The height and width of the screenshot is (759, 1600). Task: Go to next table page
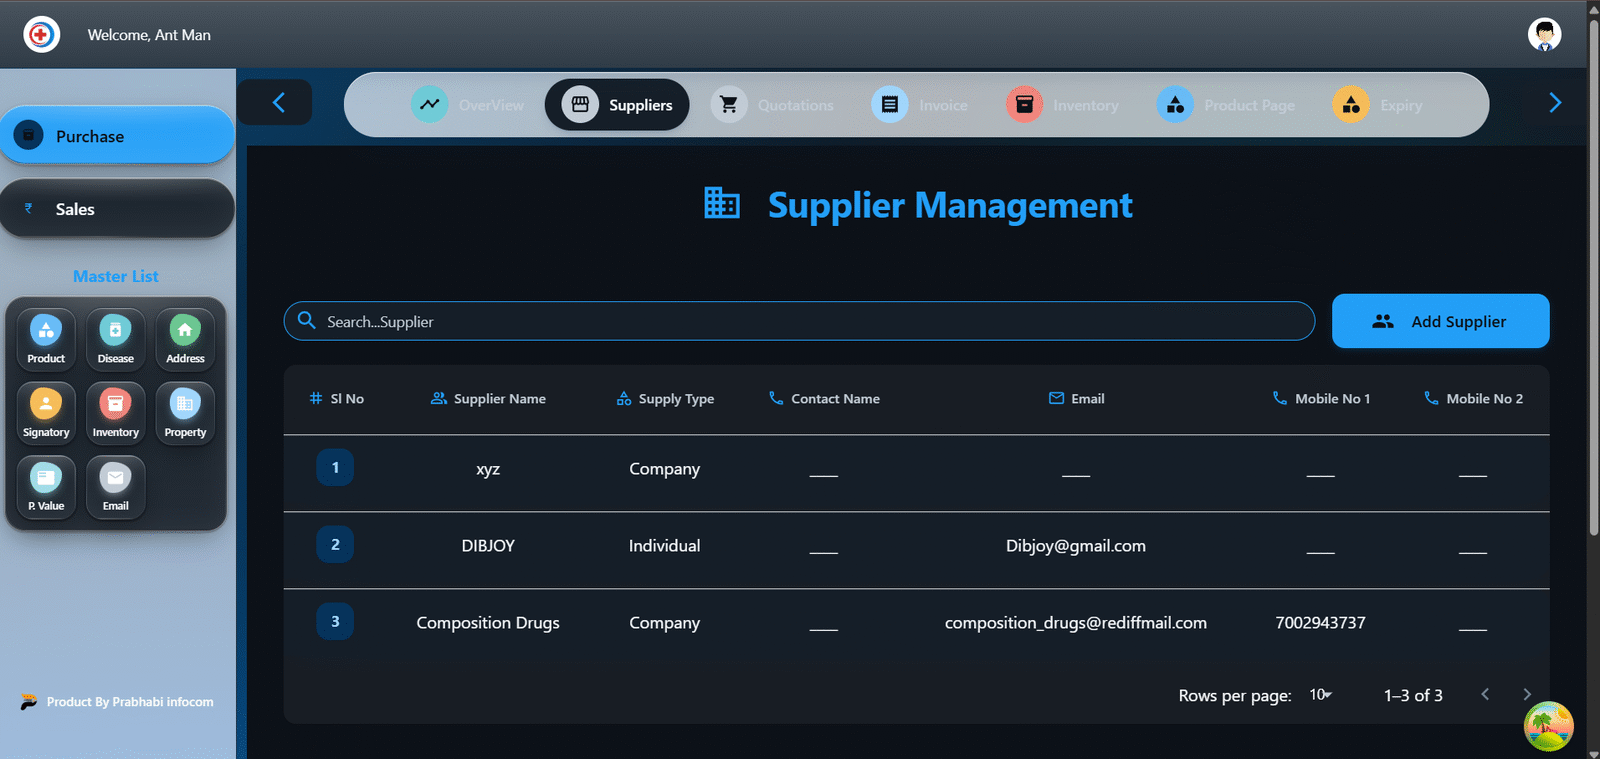point(1527,694)
